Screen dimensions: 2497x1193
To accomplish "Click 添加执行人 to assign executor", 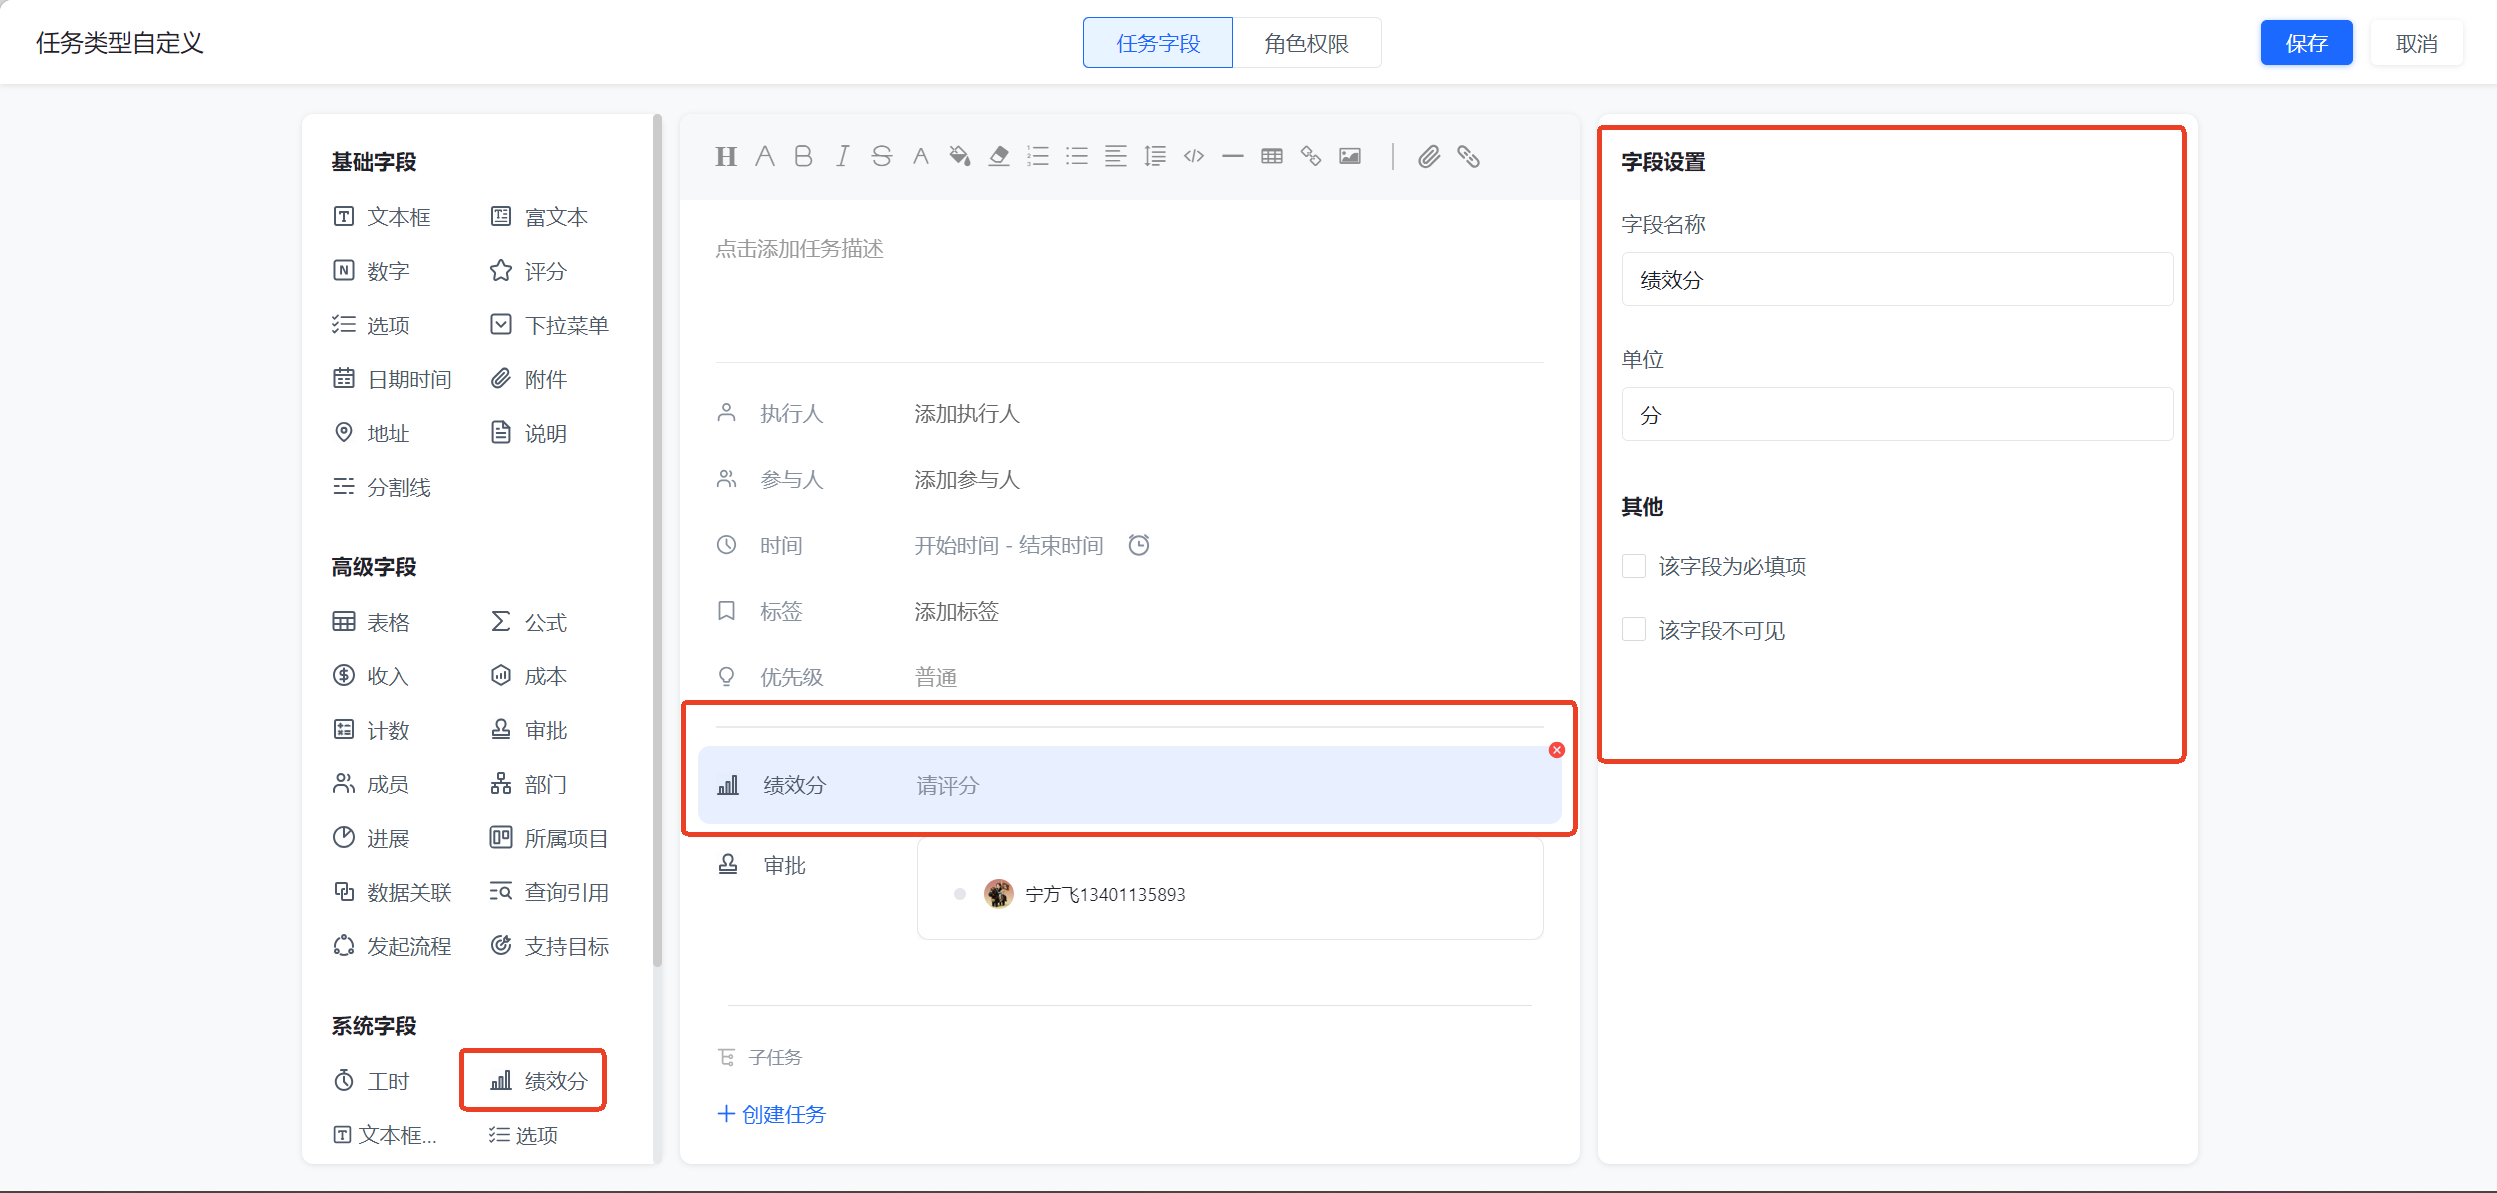I will point(967,414).
